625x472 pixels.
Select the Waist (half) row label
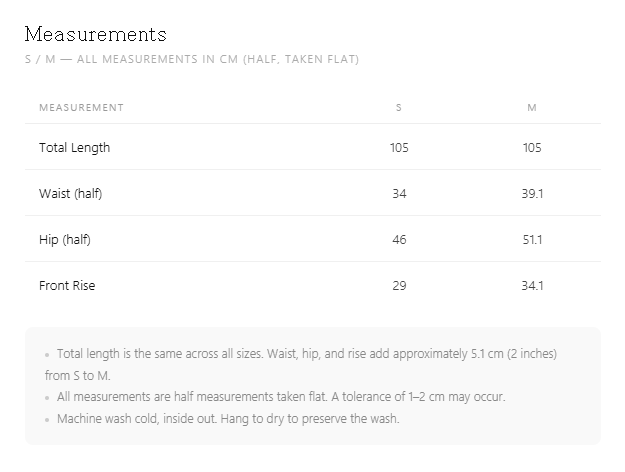[71, 194]
